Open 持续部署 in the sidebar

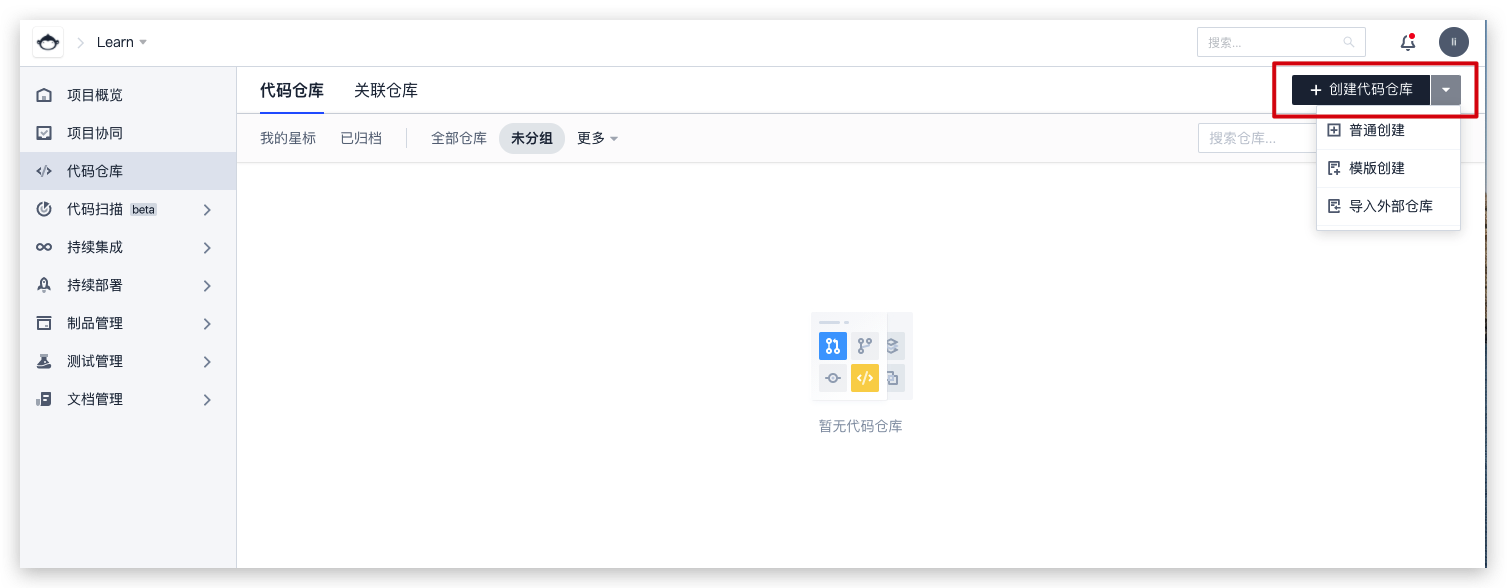click(x=128, y=285)
